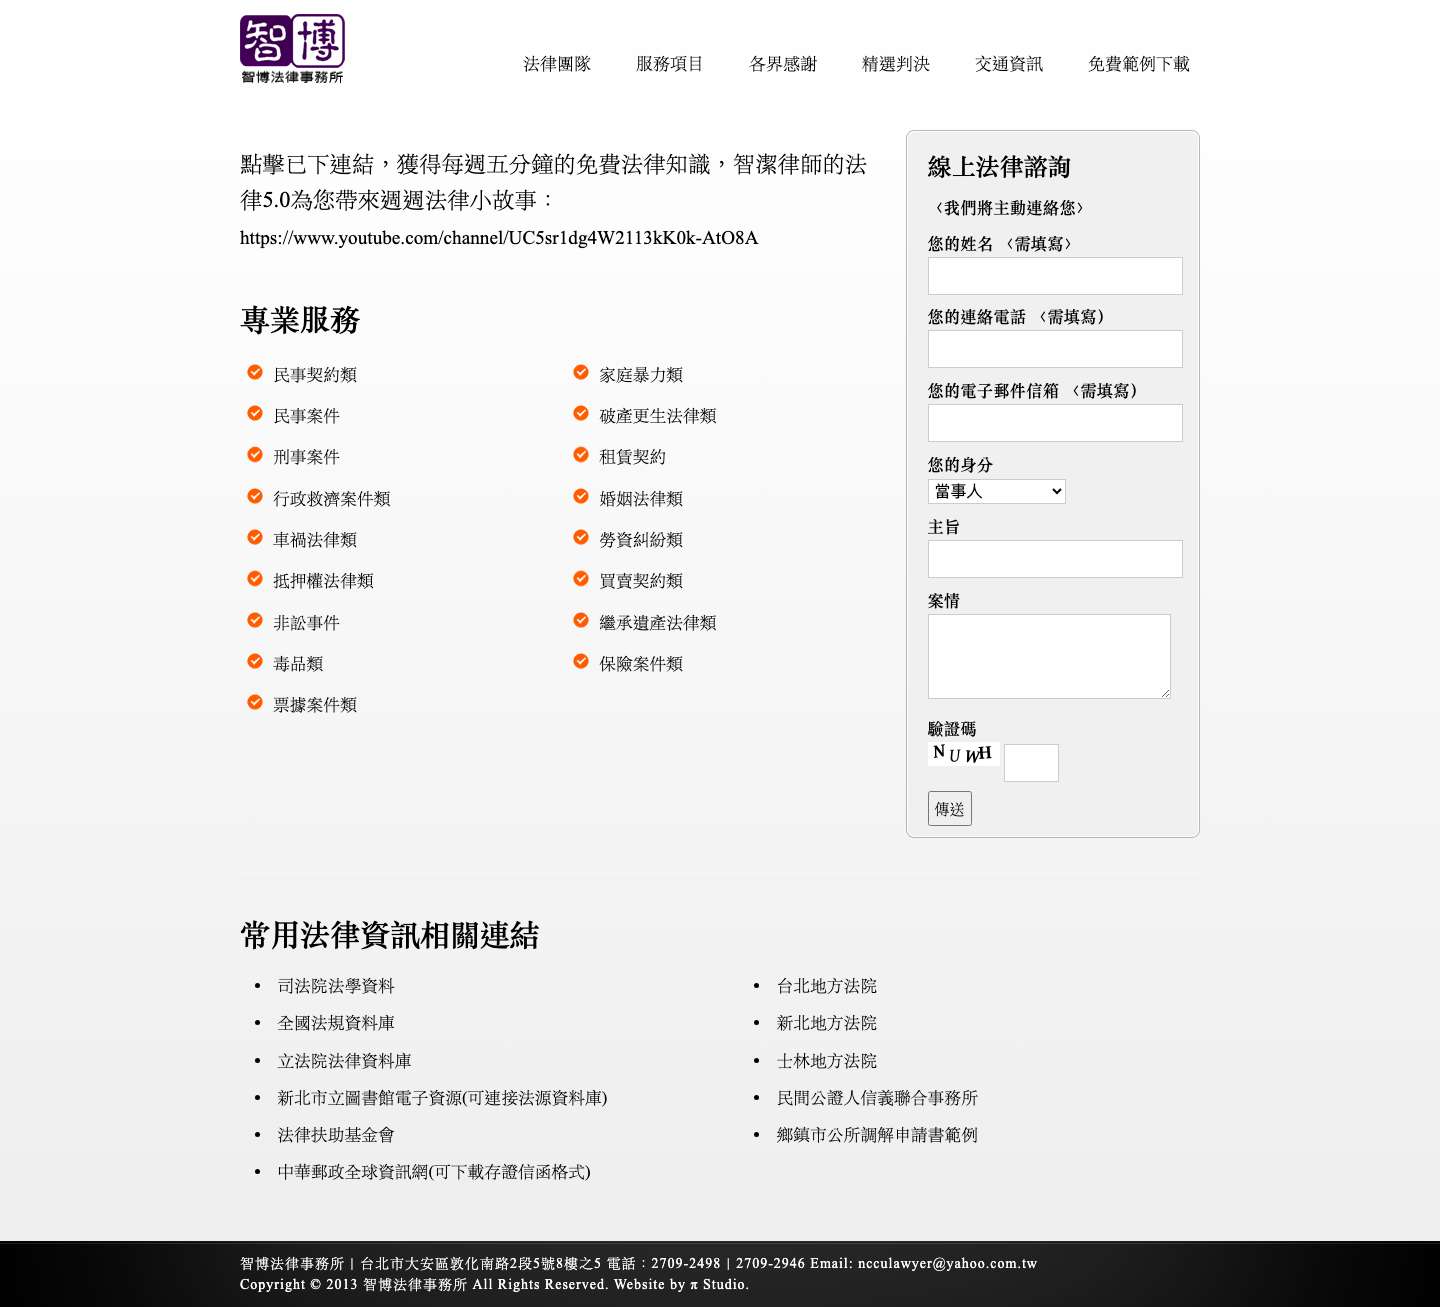Click the check icon beside 車禍法律類
Image resolution: width=1440 pixels, height=1307 pixels.
[x=255, y=537]
